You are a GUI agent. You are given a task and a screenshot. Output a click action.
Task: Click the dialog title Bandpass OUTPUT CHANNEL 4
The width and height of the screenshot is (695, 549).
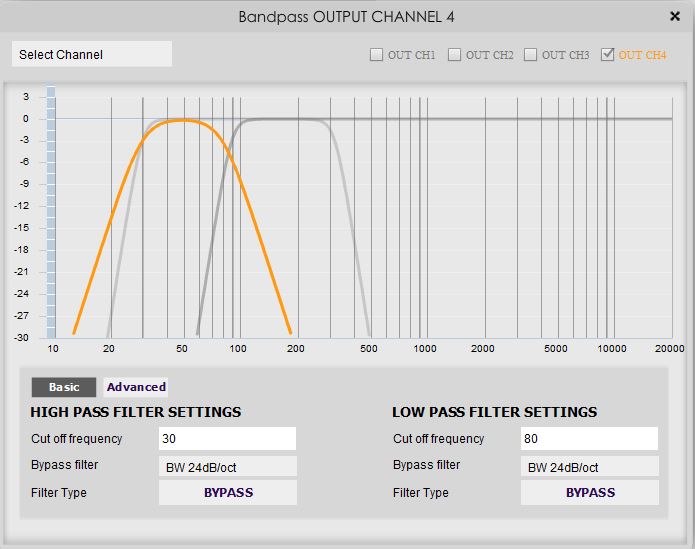click(x=346, y=17)
